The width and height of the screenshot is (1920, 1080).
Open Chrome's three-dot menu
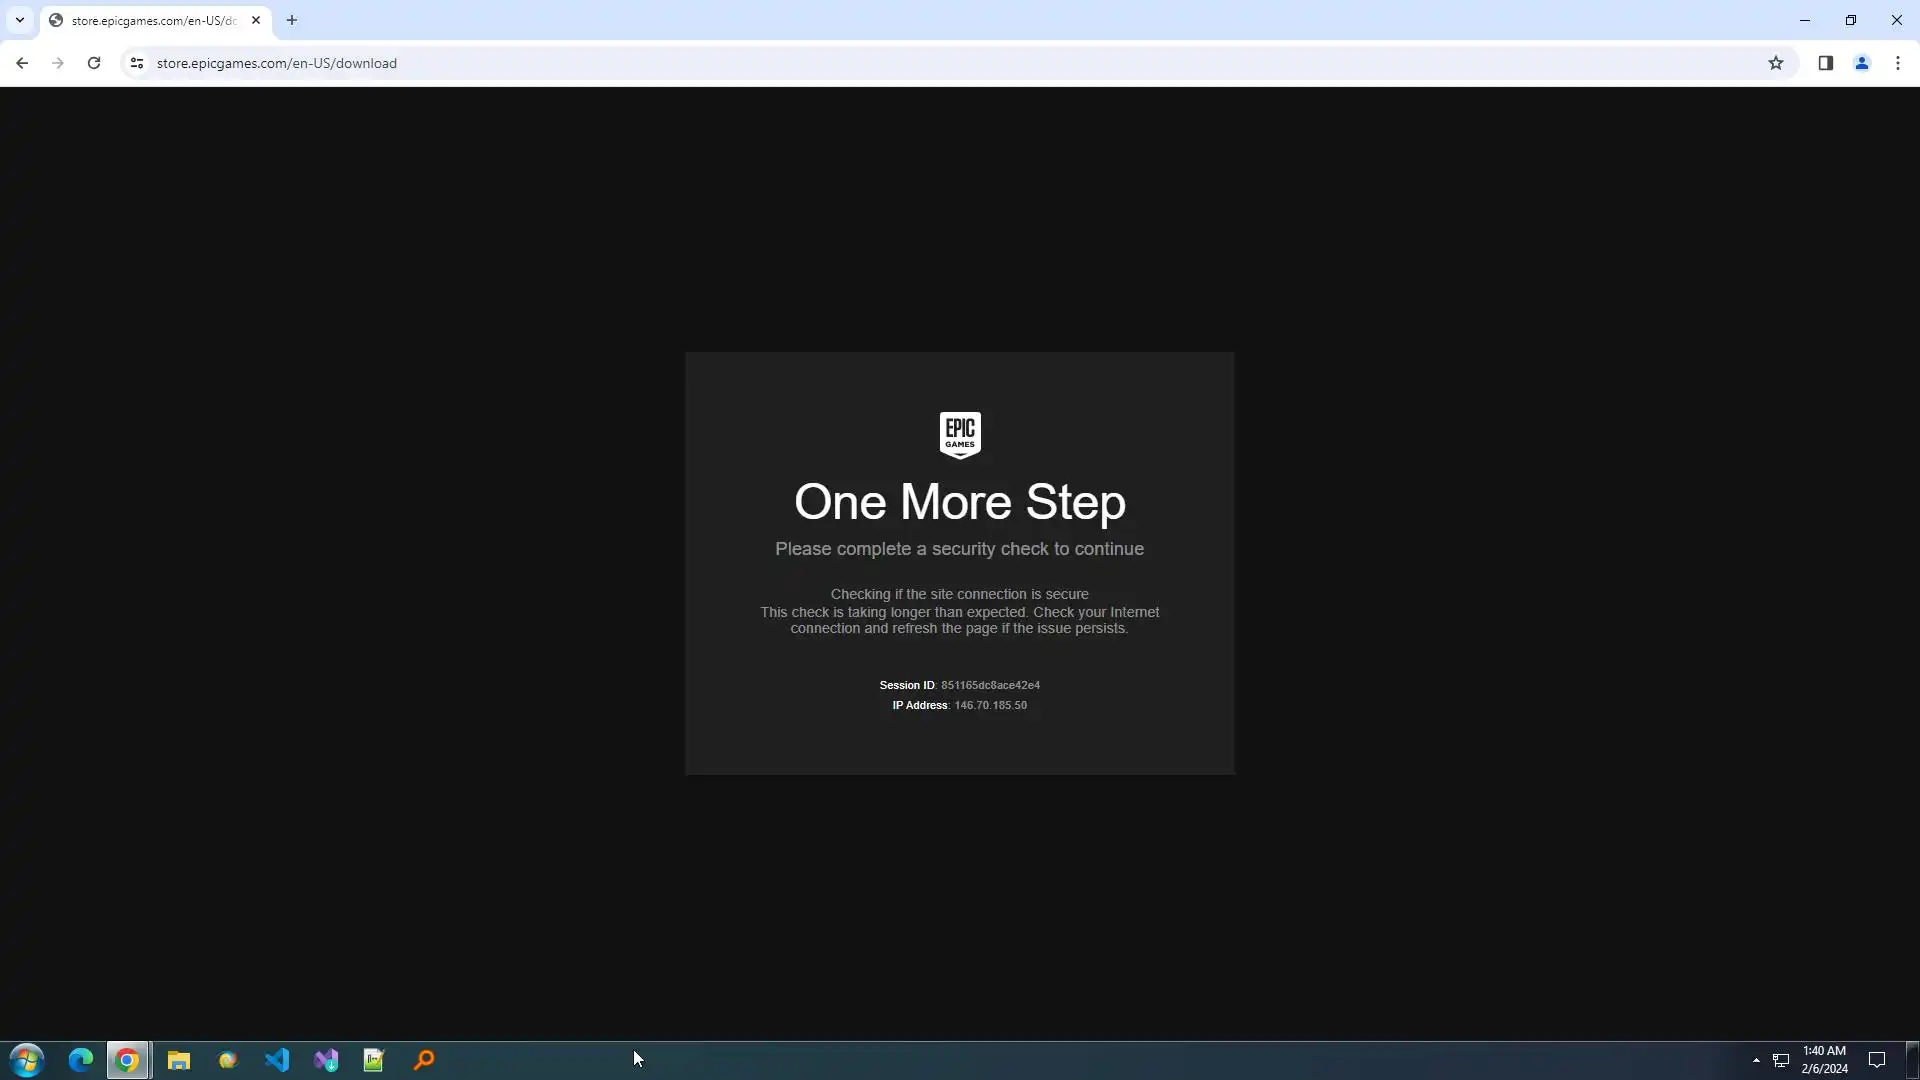tap(1898, 63)
